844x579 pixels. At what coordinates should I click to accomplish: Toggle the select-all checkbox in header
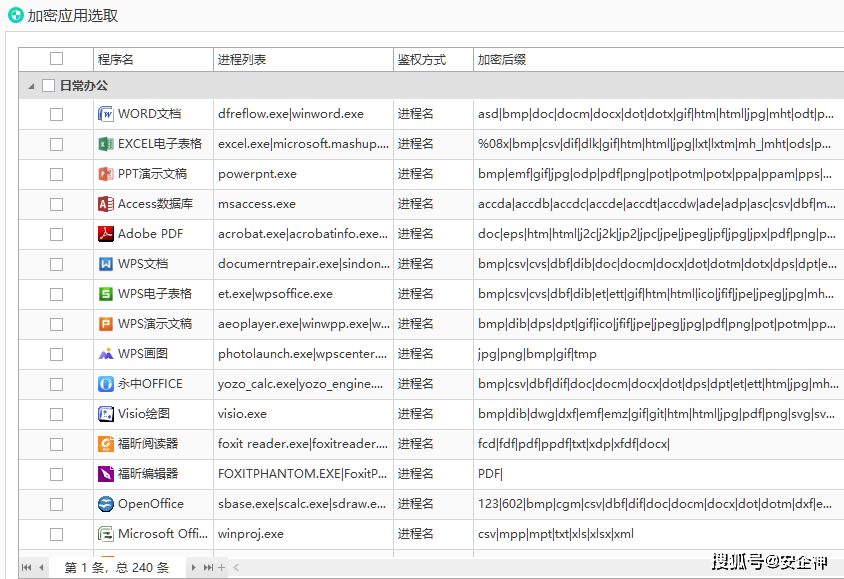(x=56, y=59)
